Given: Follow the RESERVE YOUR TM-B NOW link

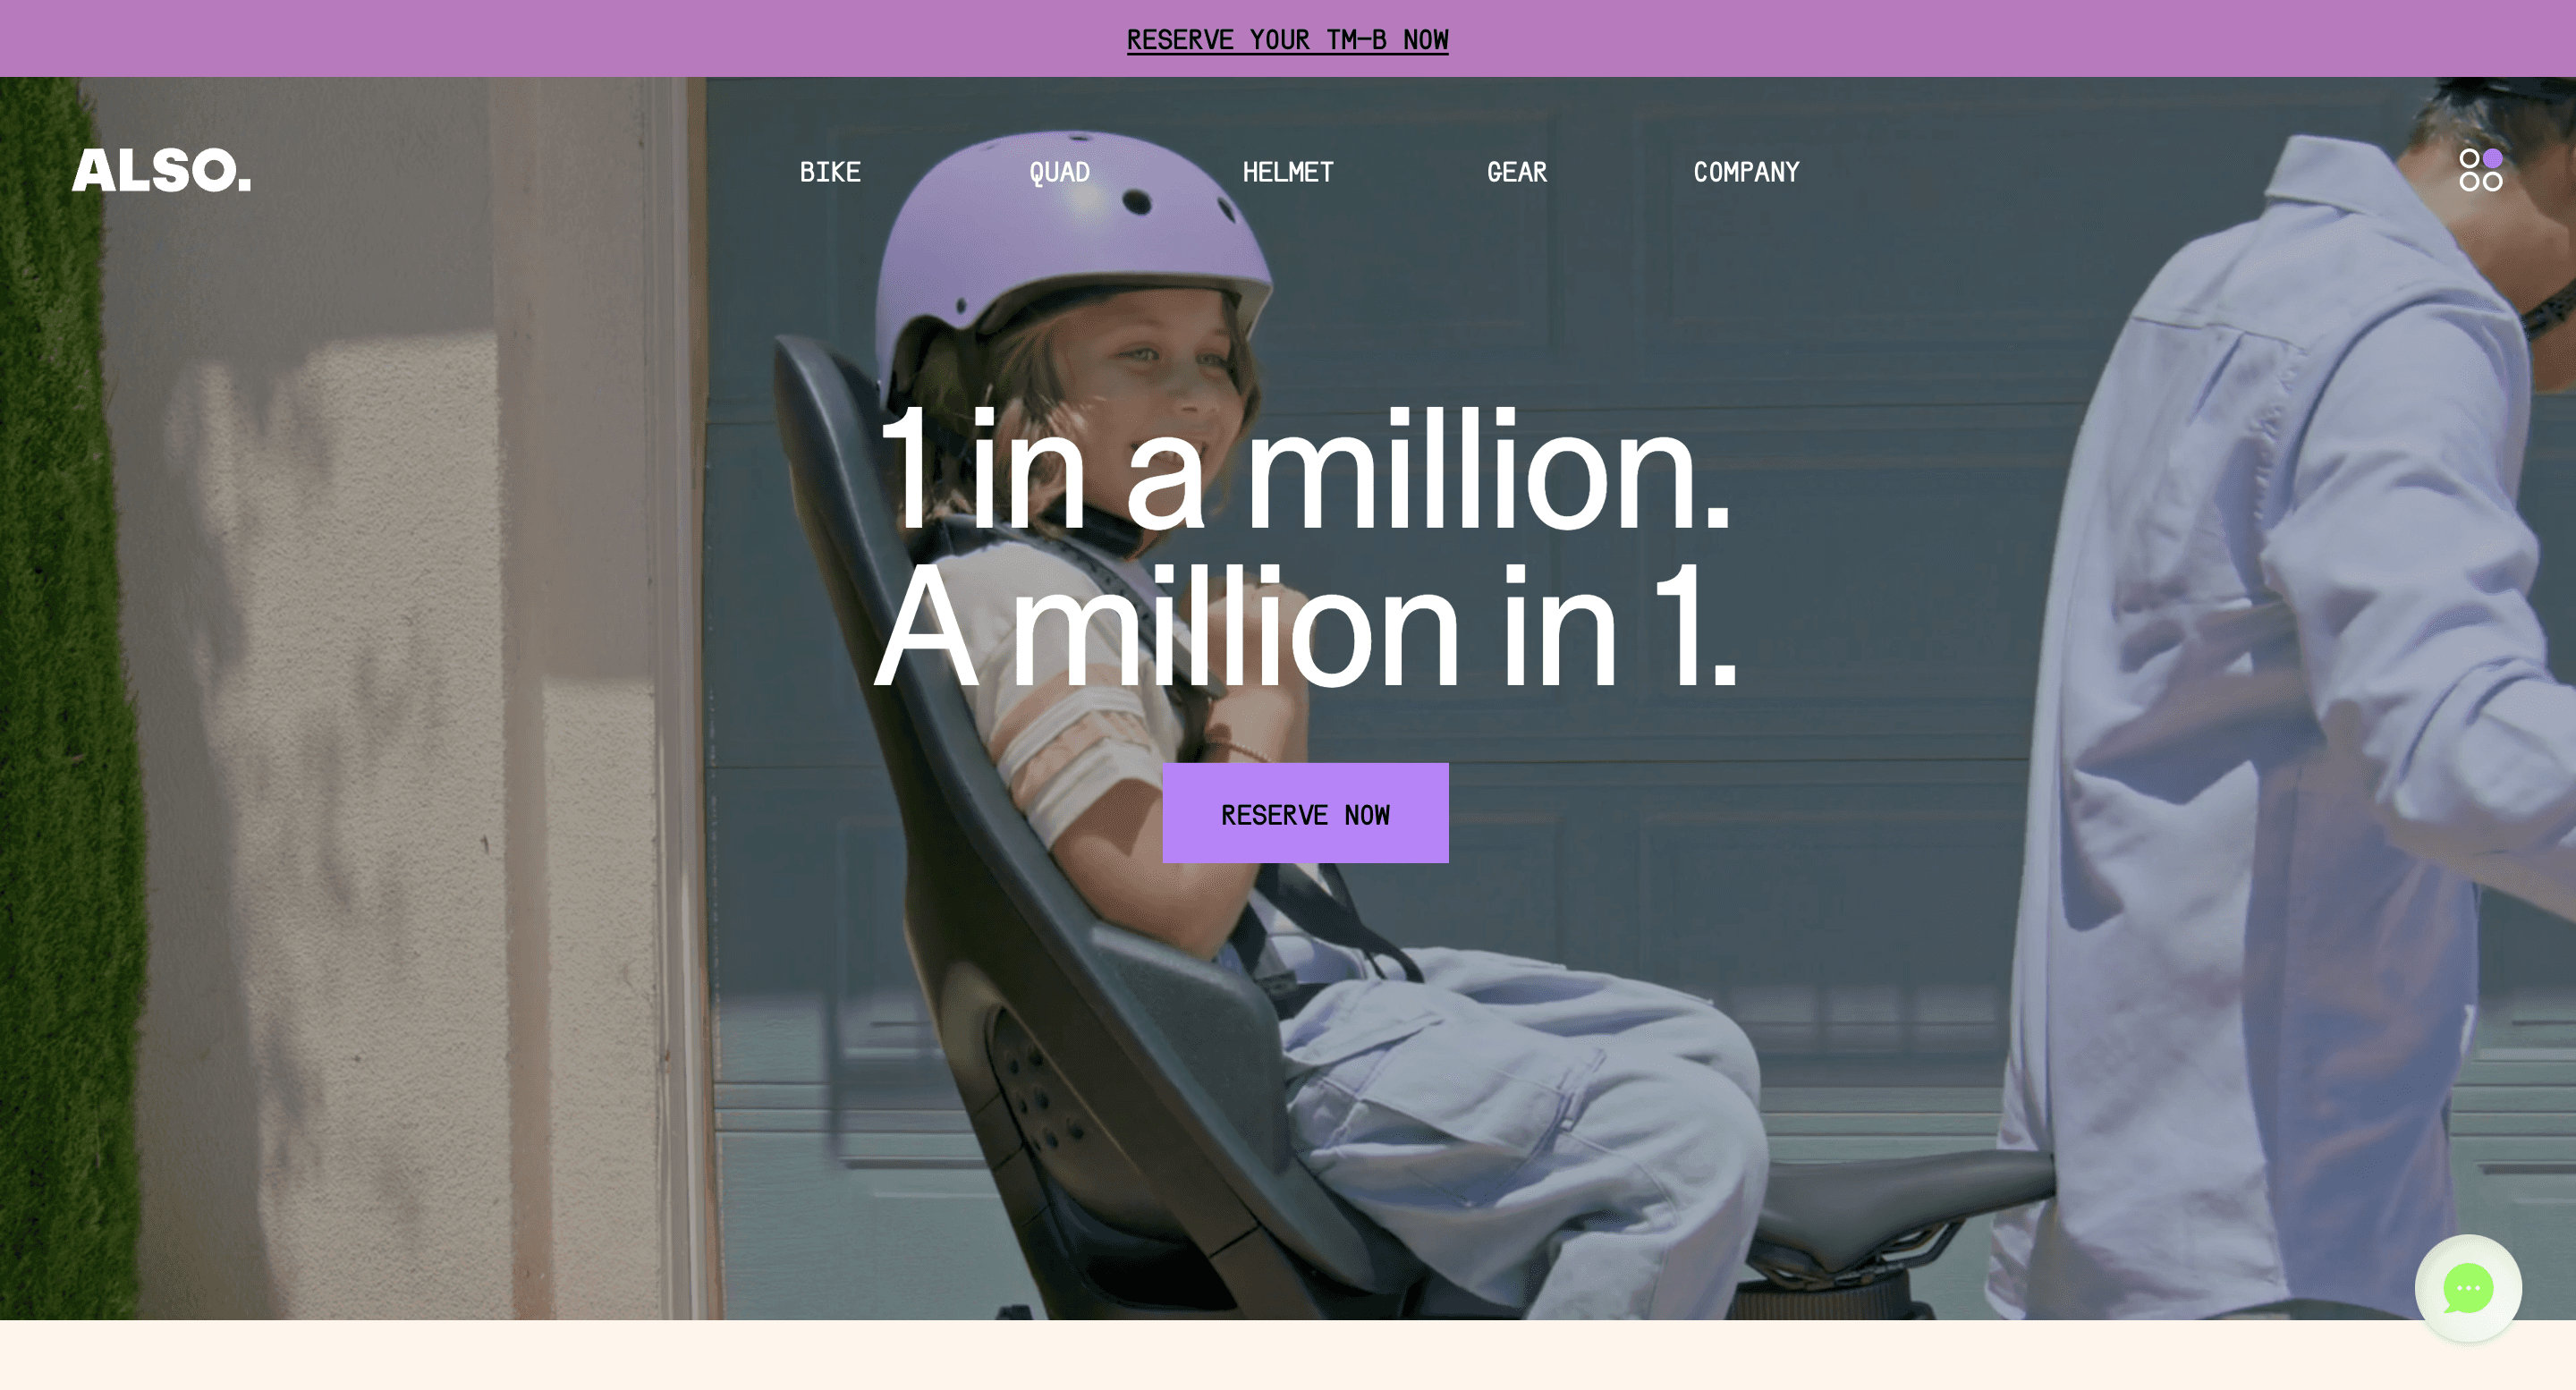Looking at the screenshot, I should 1287,40.
